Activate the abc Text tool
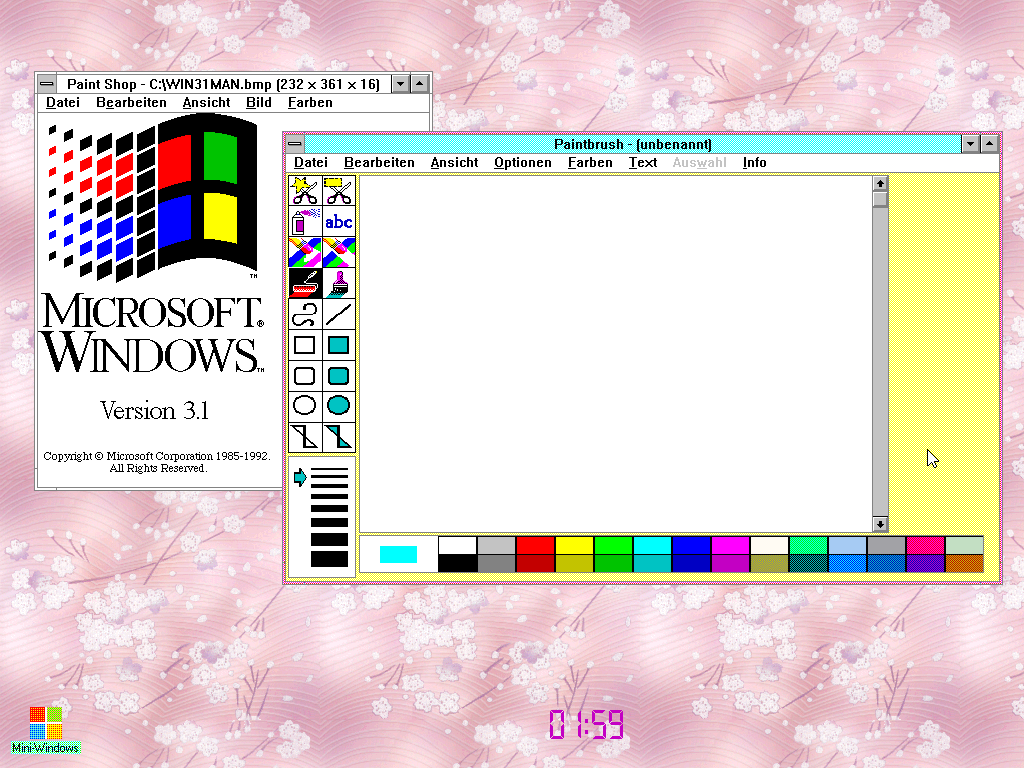Image resolution: width=1024 pixels, height=768 pixels. 339,222
